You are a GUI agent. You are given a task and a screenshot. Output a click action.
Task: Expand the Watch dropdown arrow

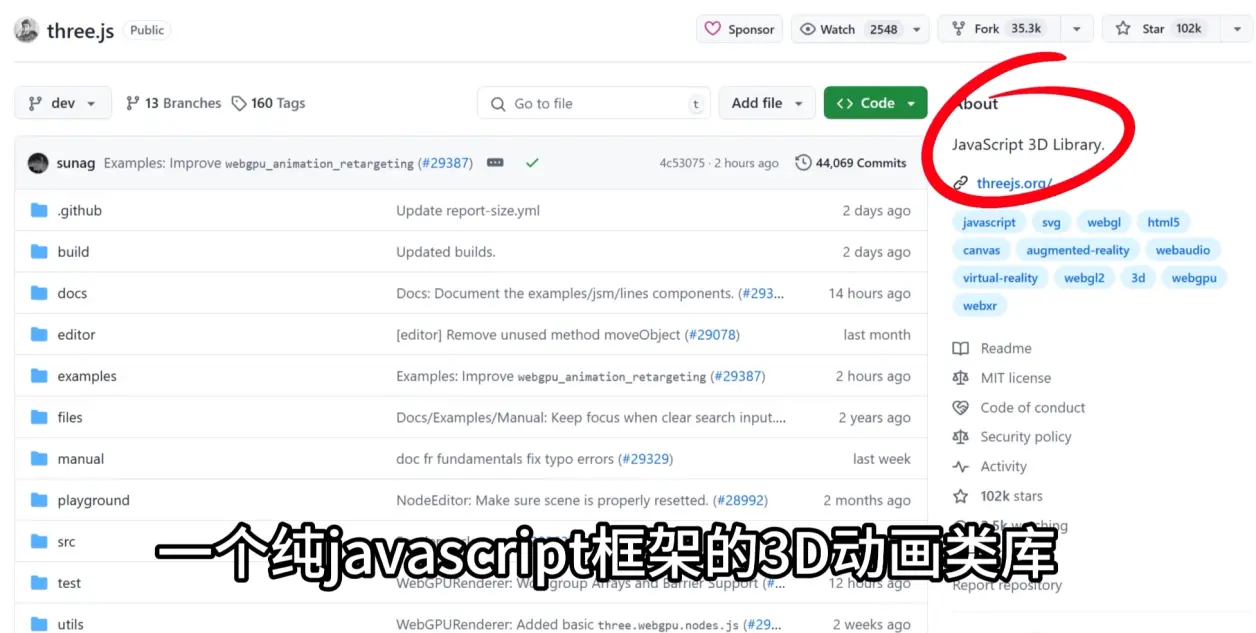pos(917,29)
